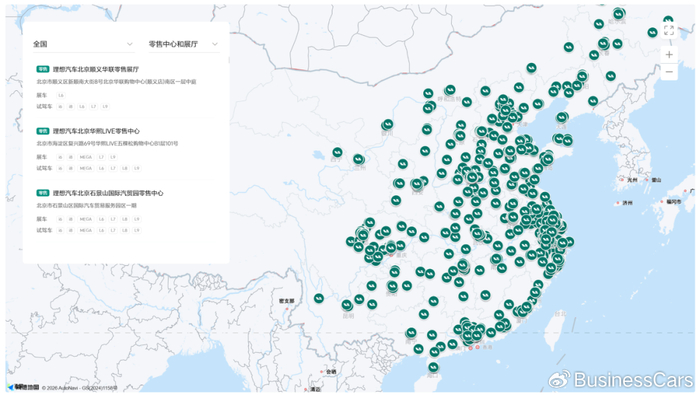
Task: Open the 全国 region dropdown
Action: point(83,44)
